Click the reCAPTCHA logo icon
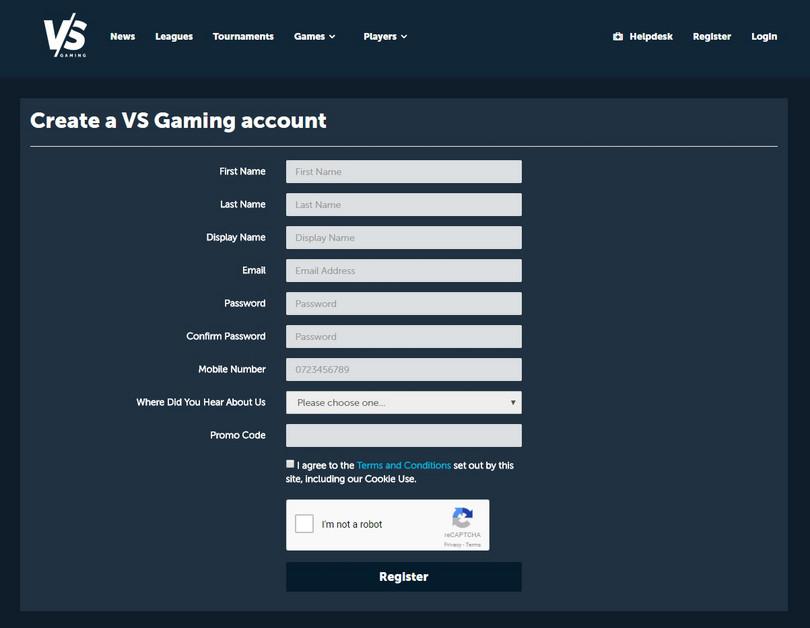This screenshot has height=628, width=810. pyautogui.click(x=462, y=517)
